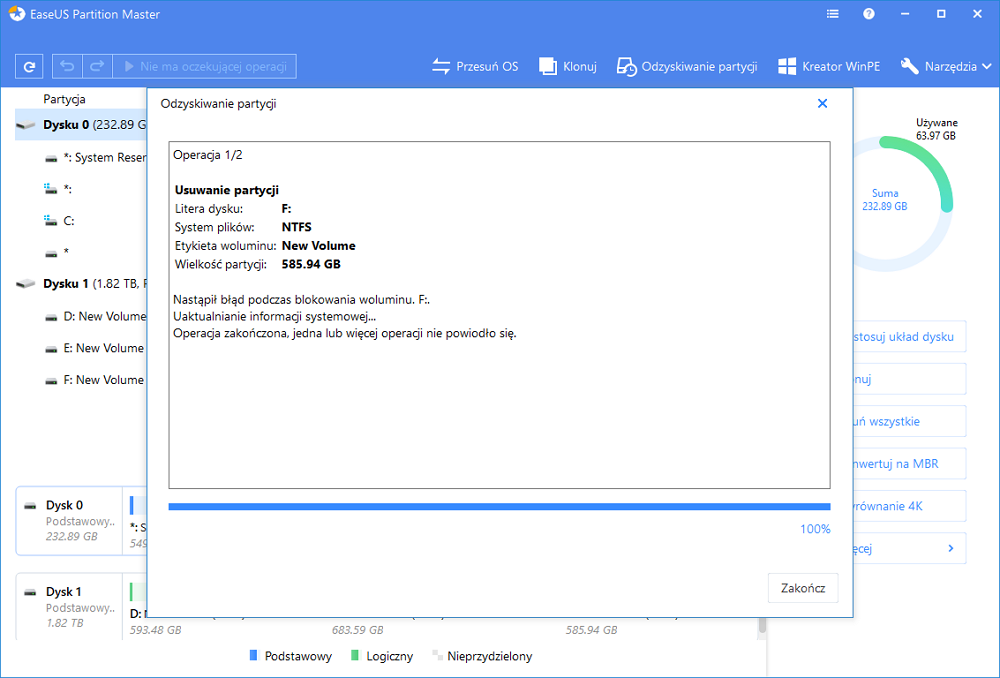This screenshot has height=678, width=1000.
Task: Click the 'Usuń wszystkie' action
Action: tap(909, 421)
